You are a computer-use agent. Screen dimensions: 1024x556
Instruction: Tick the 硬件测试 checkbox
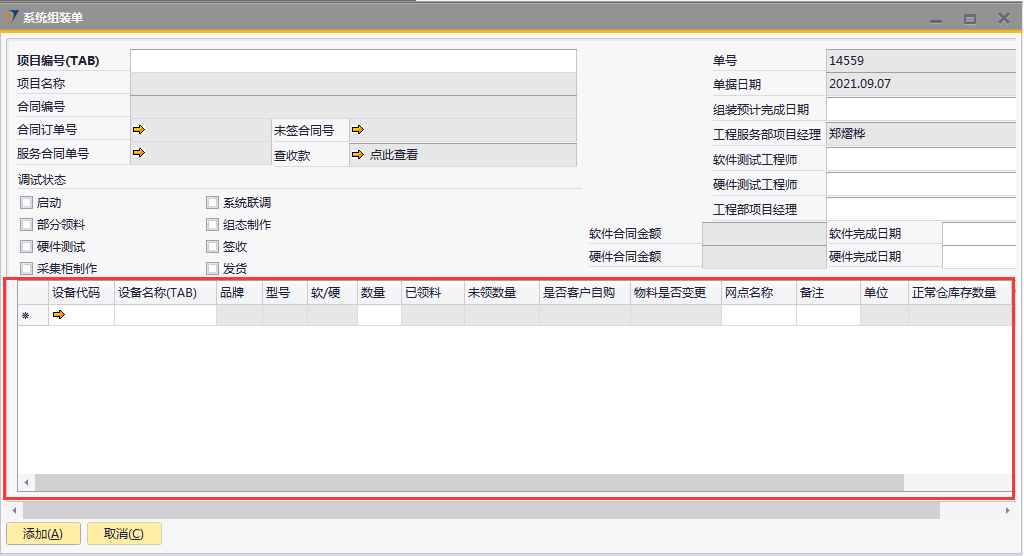(27, 247)
